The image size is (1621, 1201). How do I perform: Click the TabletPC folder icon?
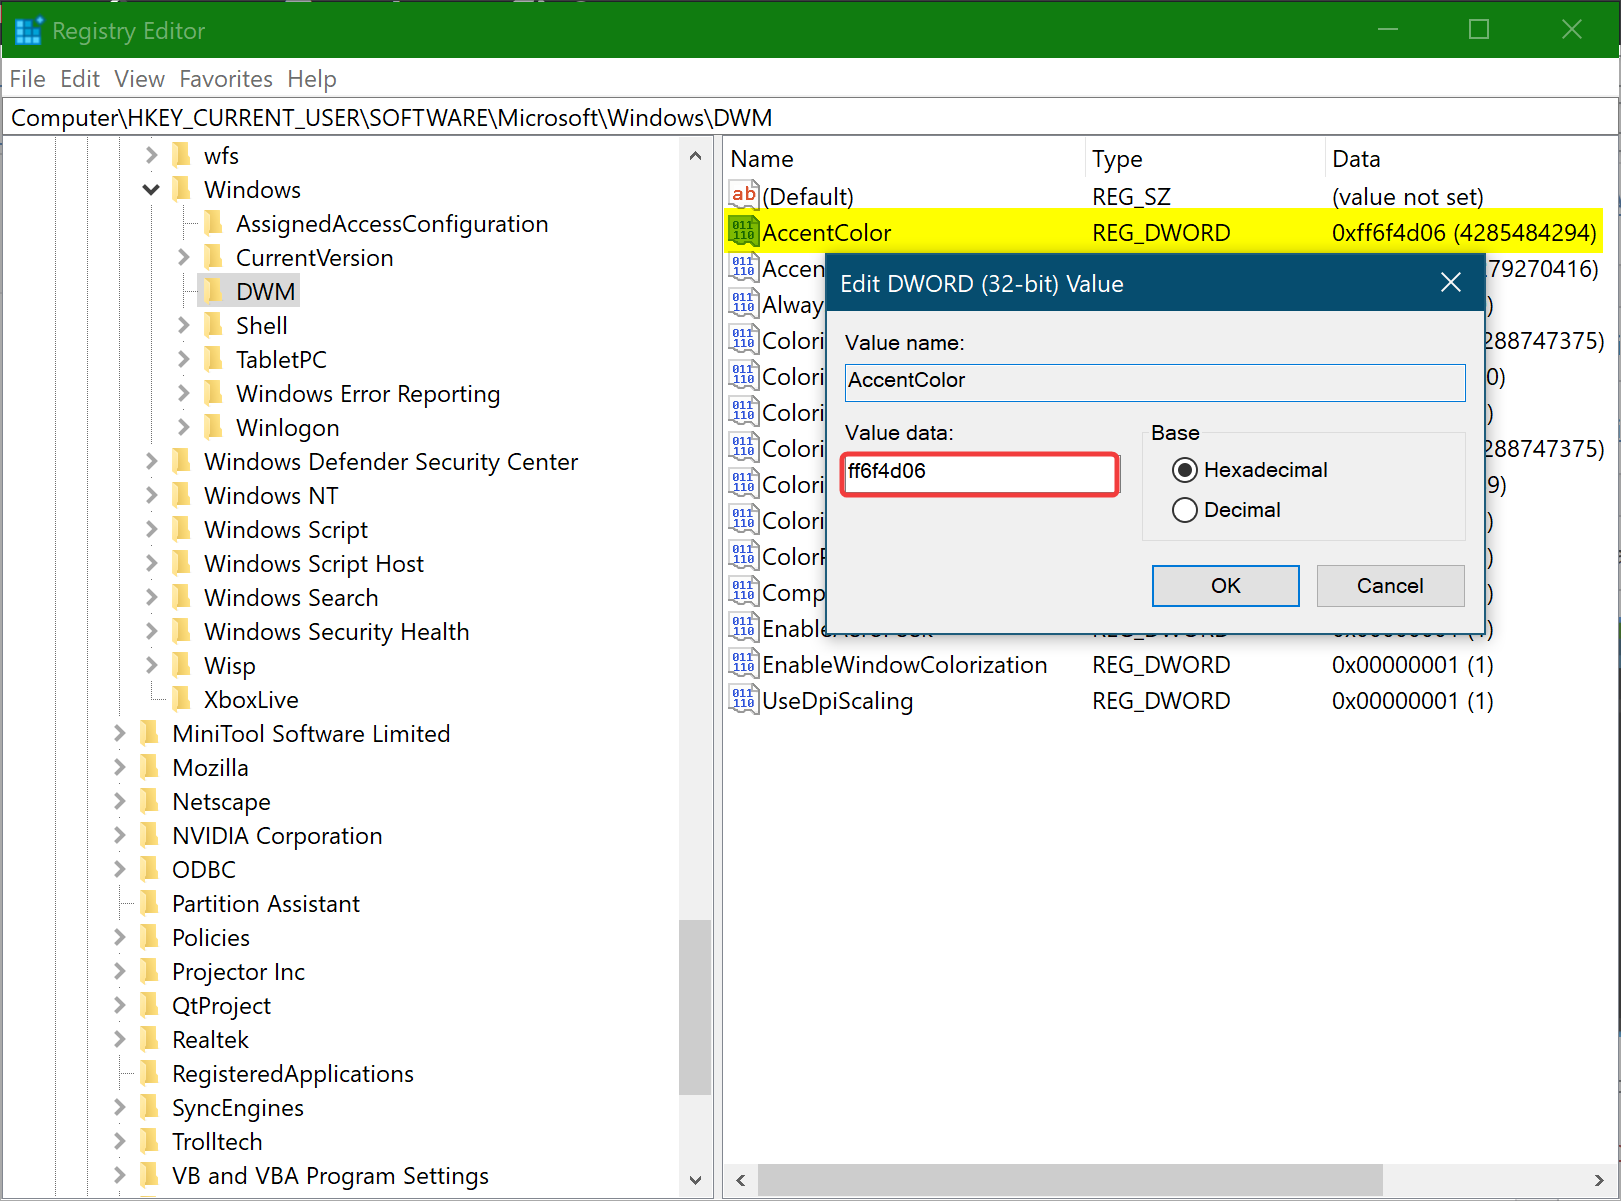[213, 359]
